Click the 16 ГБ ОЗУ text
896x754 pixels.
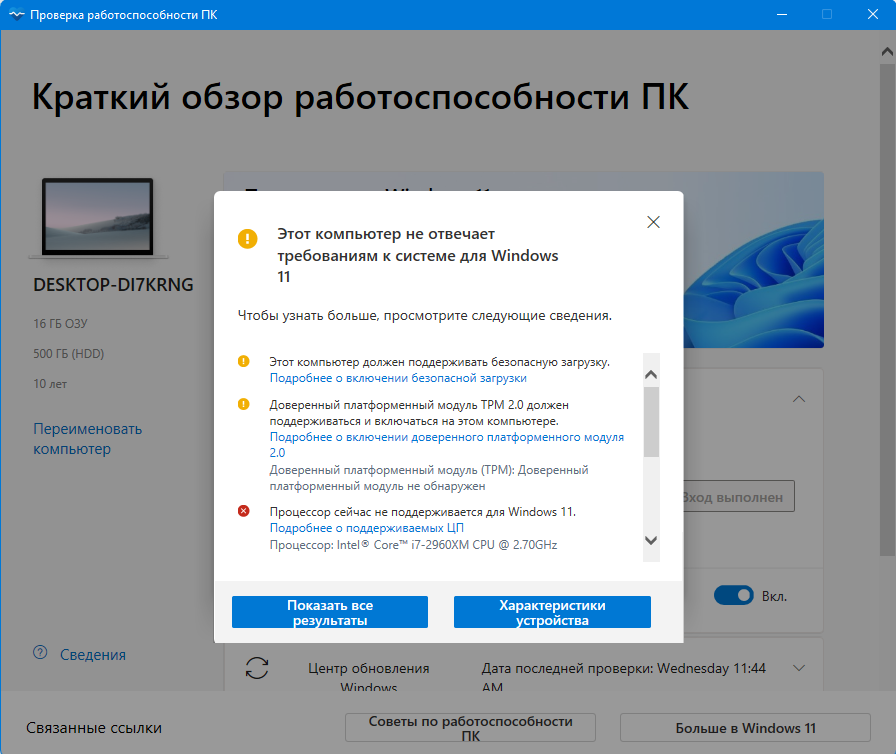coord(60,324)
